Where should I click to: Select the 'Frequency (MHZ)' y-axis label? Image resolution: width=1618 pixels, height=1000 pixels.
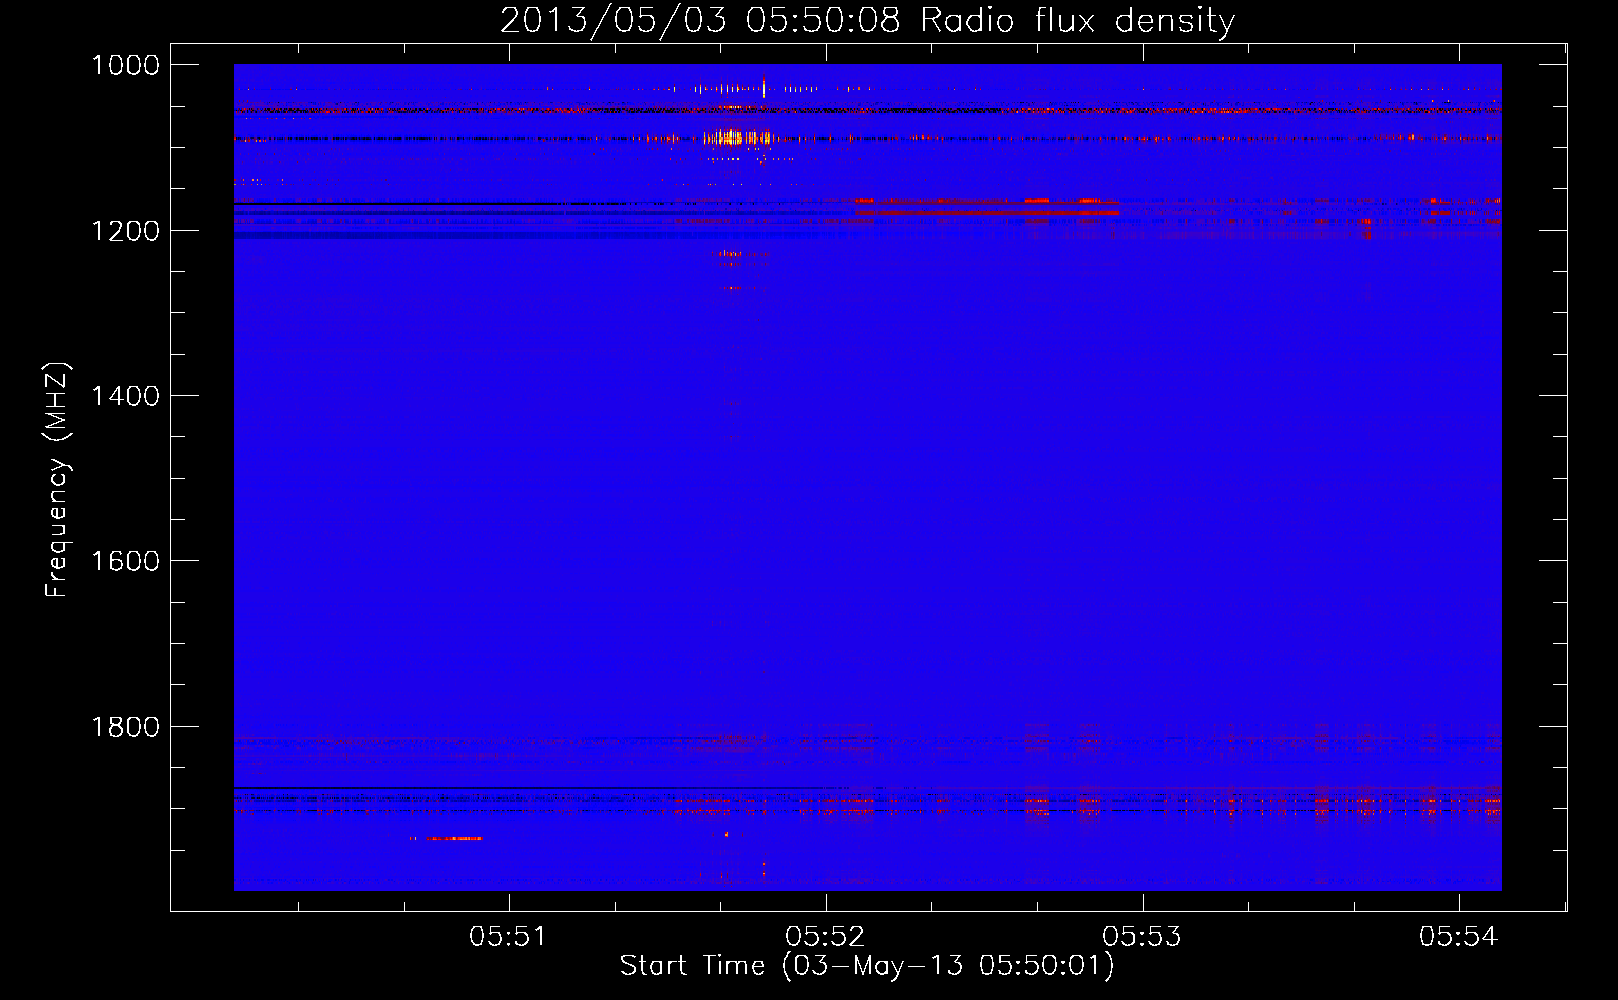coord(57,480)
